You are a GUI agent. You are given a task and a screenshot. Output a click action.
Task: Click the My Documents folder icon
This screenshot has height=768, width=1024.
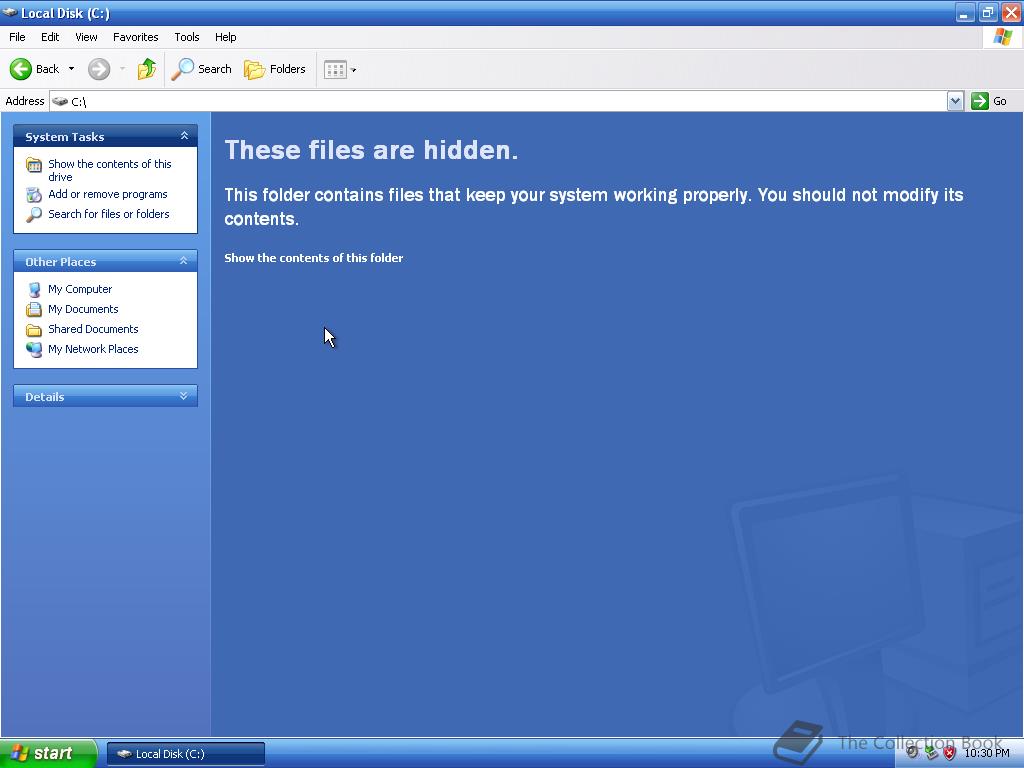(34, 310)
